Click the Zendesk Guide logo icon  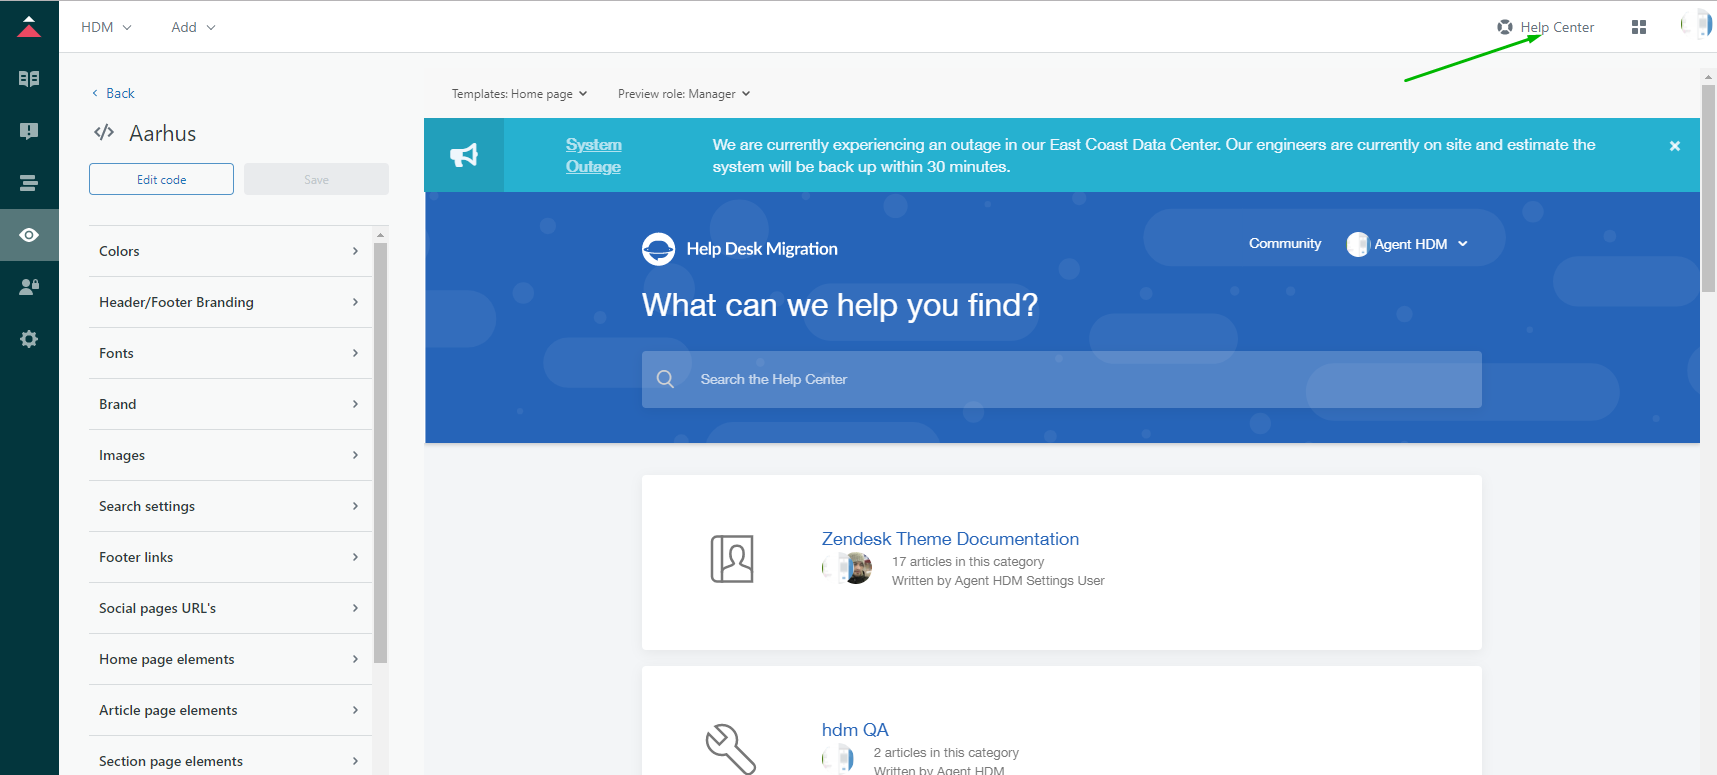[x=29, y=27]
